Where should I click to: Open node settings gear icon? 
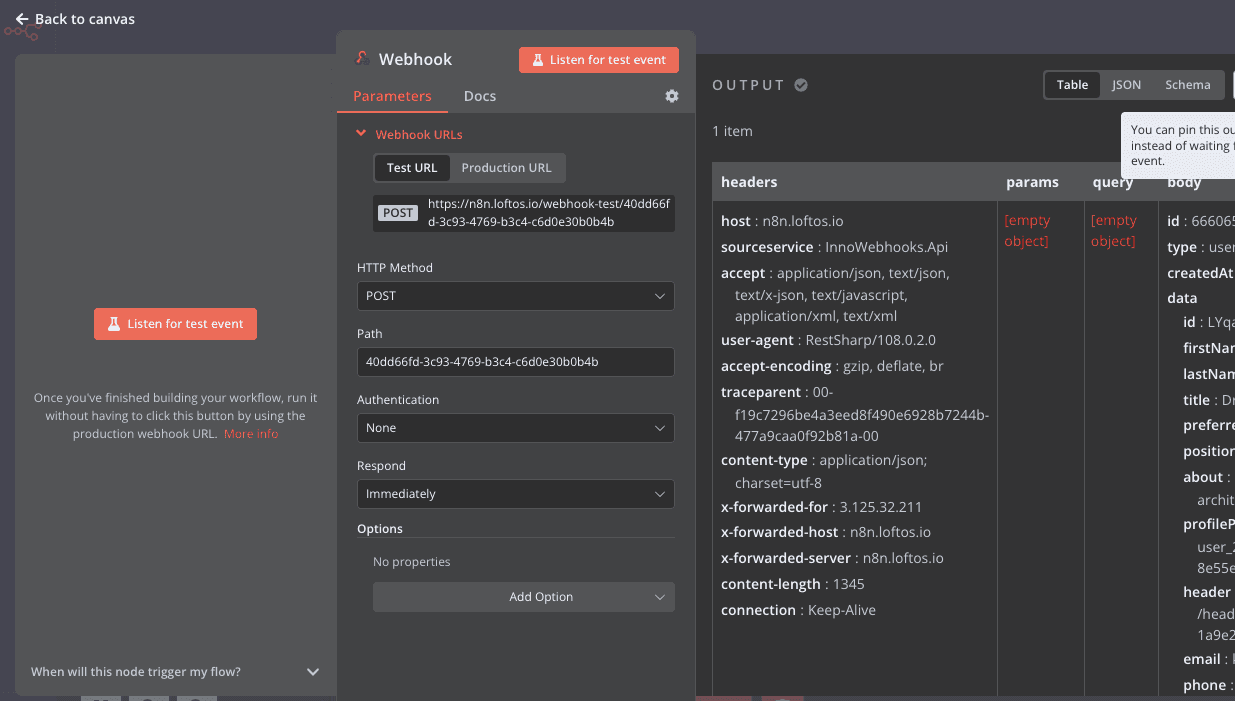[672, 96]
